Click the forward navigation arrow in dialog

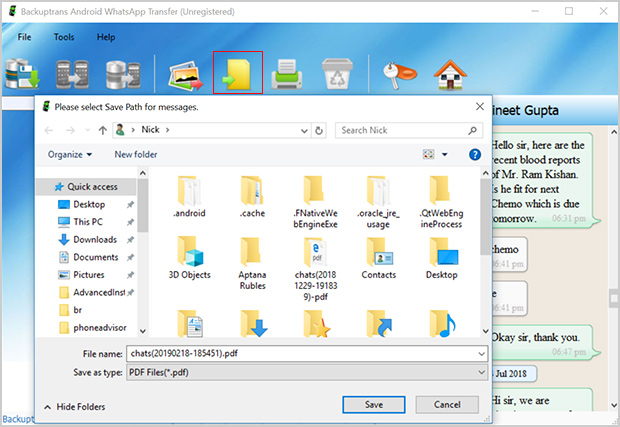[70, 130]
